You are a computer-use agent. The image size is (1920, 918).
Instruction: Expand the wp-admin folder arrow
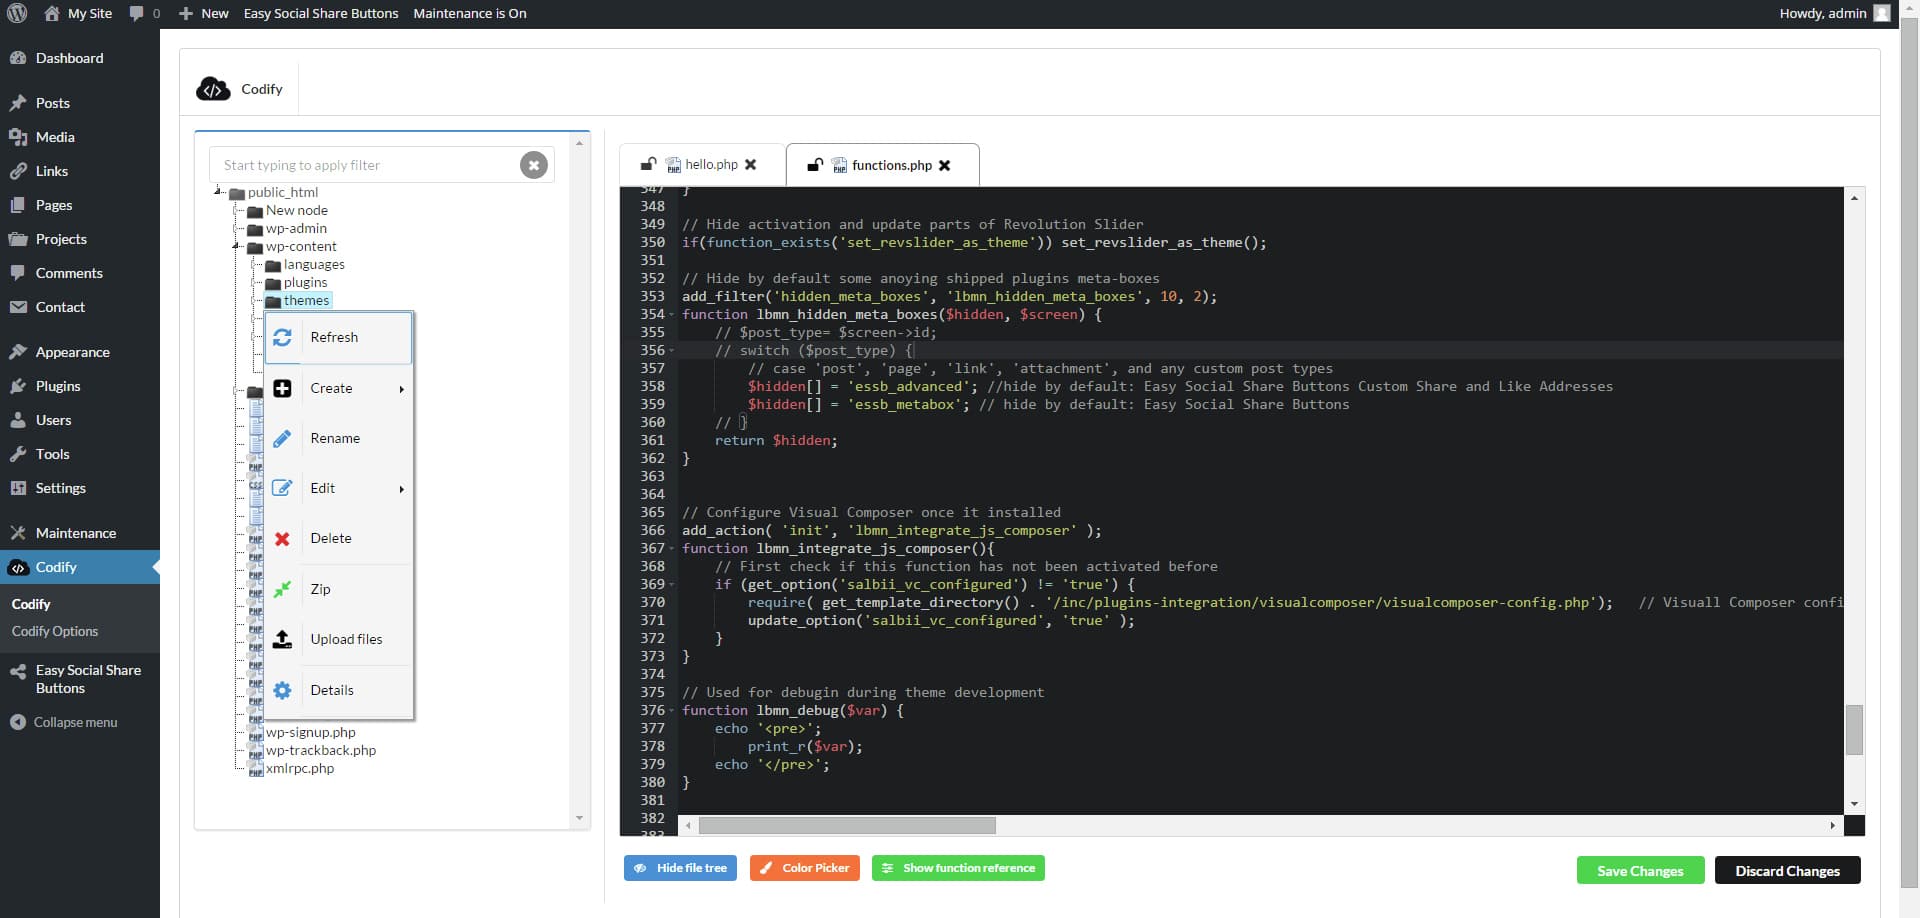point(238,228)
